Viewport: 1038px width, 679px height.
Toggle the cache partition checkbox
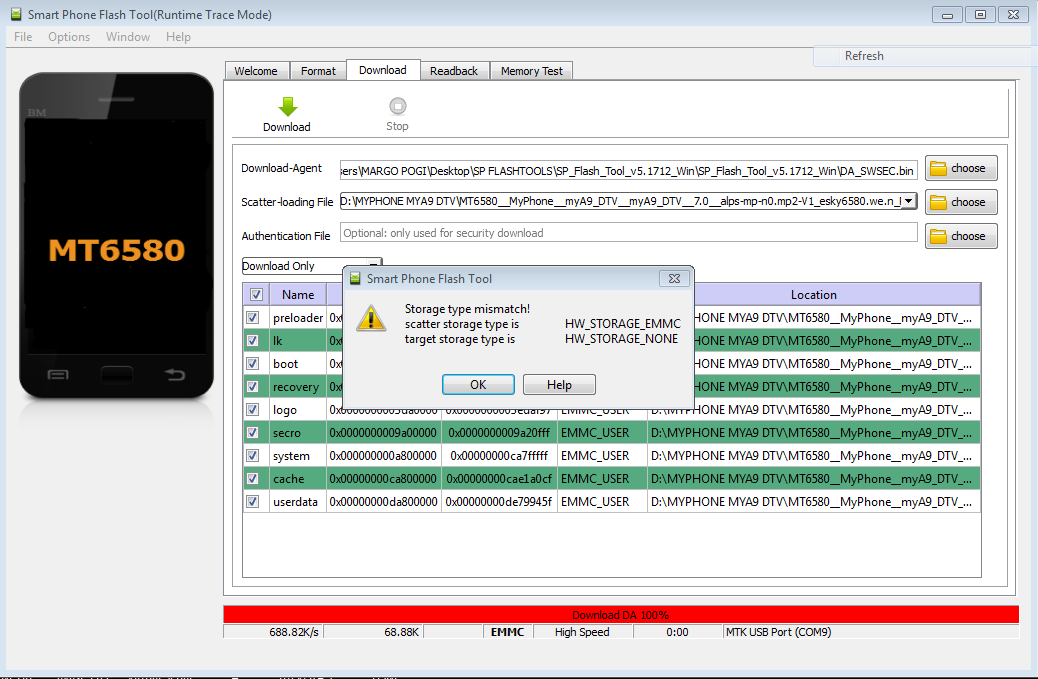coord(253,478)
